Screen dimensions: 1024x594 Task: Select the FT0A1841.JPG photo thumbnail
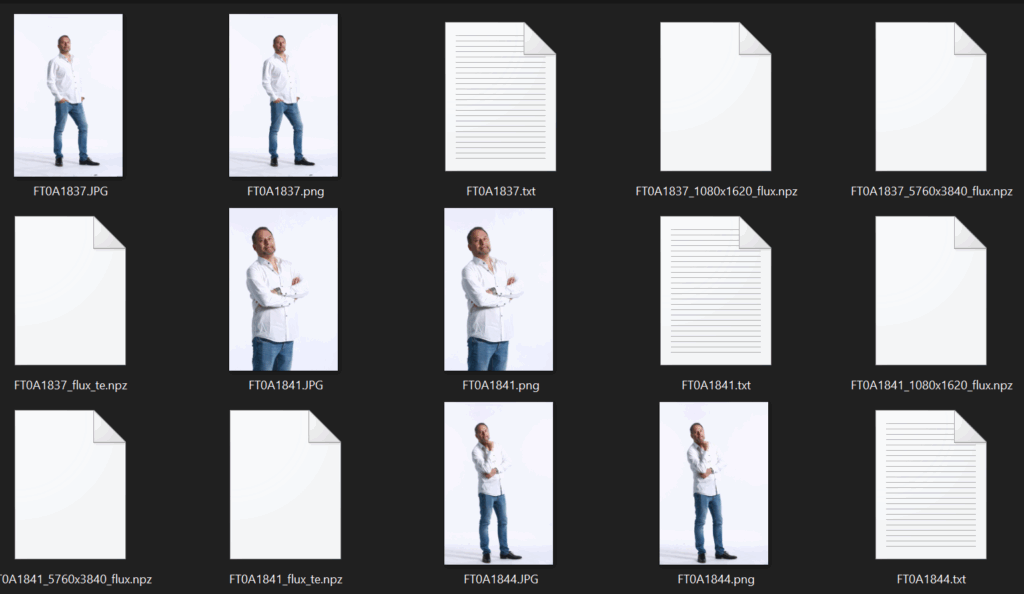click(284, 290)
